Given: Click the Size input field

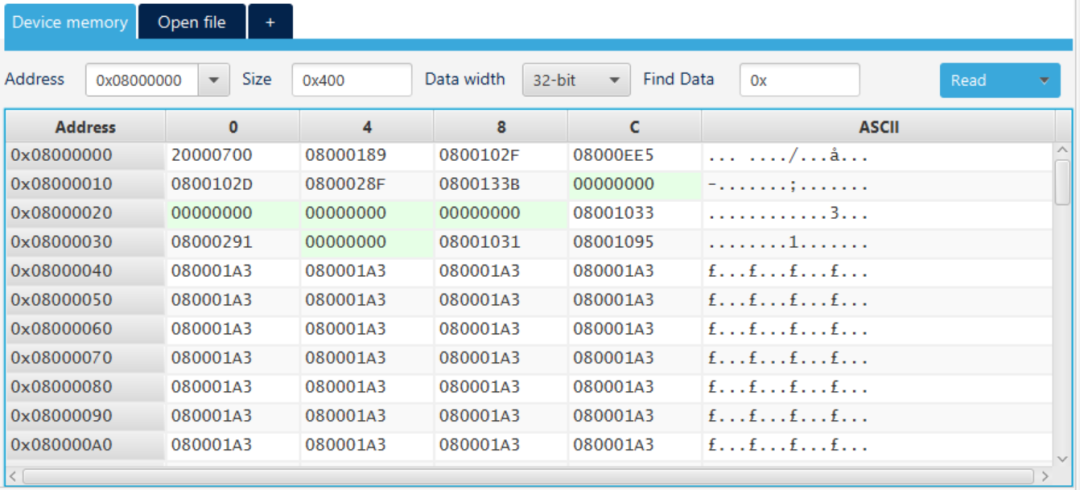Looking at the screenshot, I should click(351, 81).
